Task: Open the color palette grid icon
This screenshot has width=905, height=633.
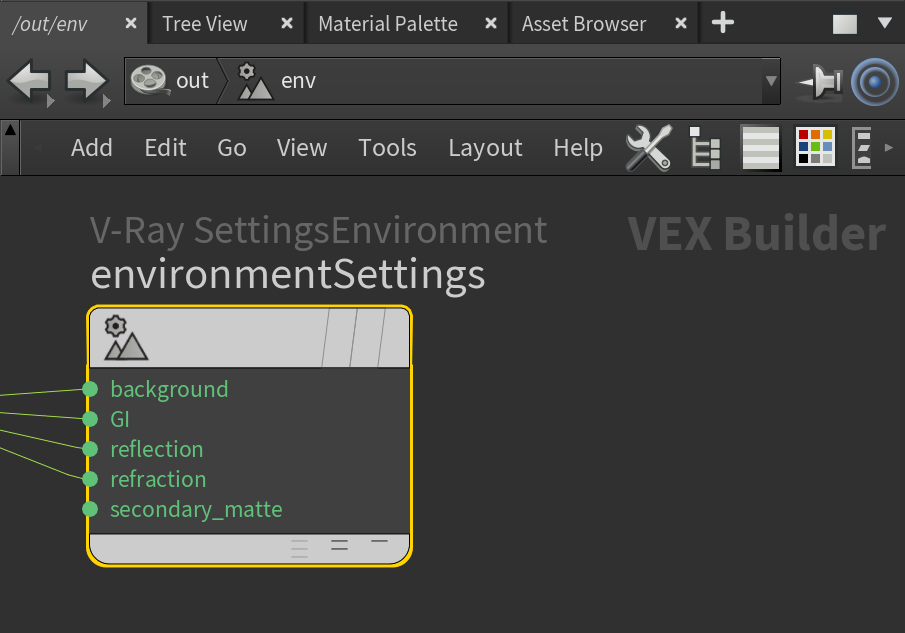Action: 815,147
